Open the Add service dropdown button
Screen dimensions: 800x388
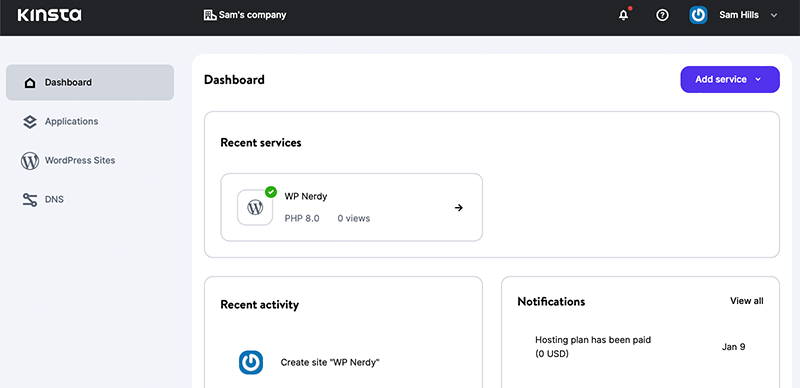click(x=730, y=80)
